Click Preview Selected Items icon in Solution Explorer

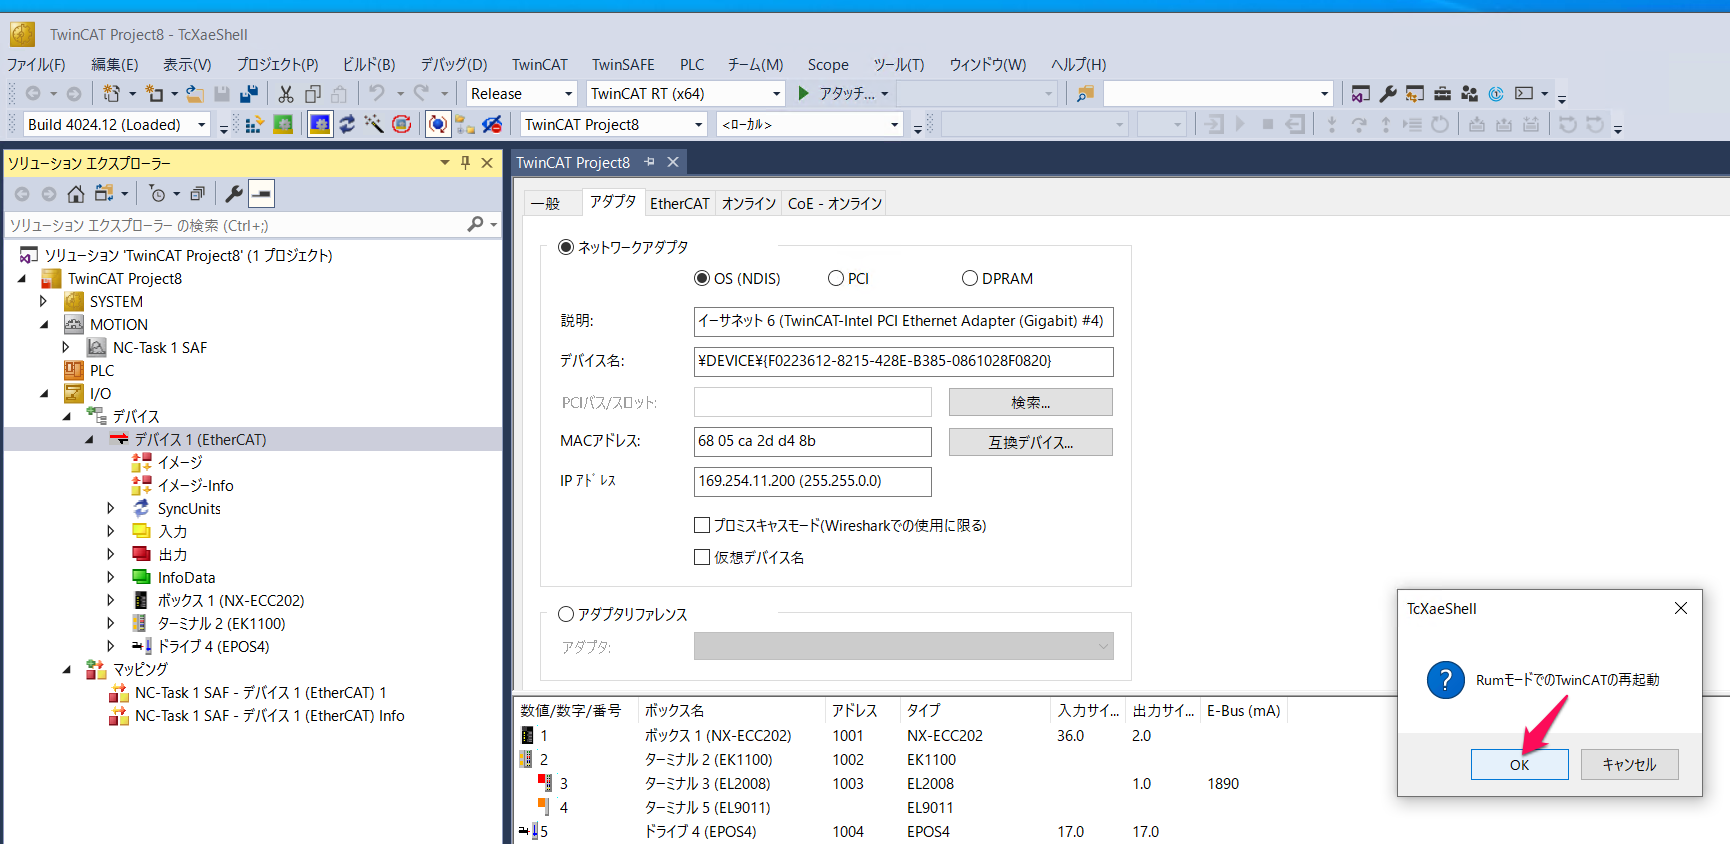click(261, 194)
